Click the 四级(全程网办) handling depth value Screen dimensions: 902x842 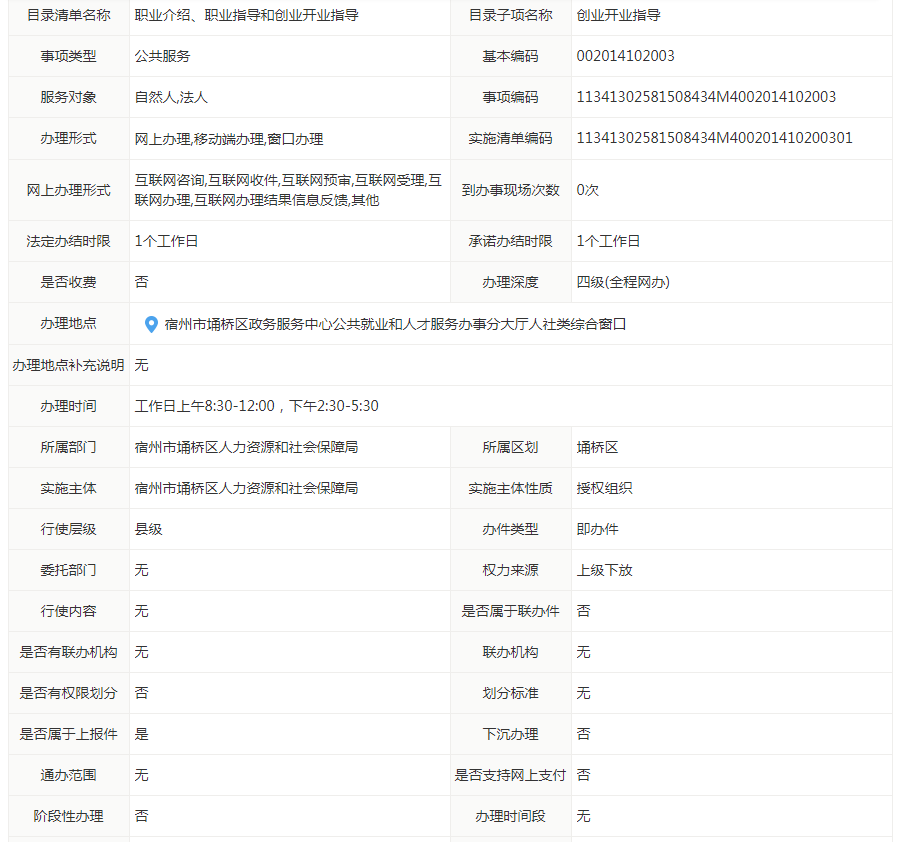623,282
